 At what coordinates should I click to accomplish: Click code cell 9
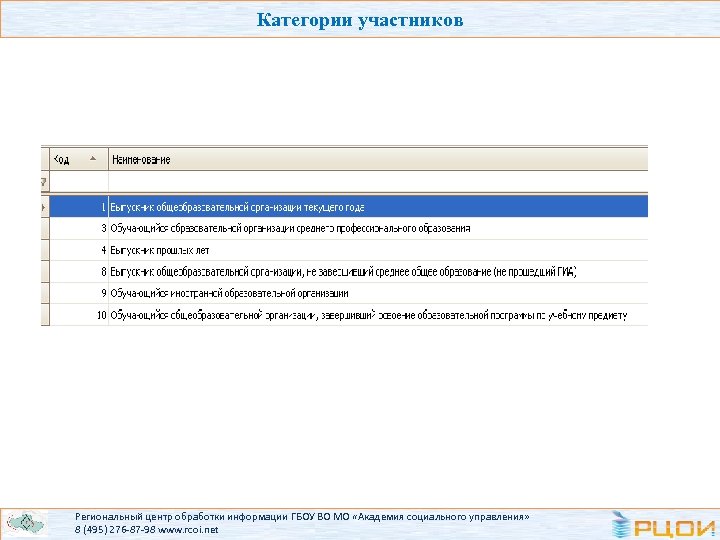coord(79,293)
